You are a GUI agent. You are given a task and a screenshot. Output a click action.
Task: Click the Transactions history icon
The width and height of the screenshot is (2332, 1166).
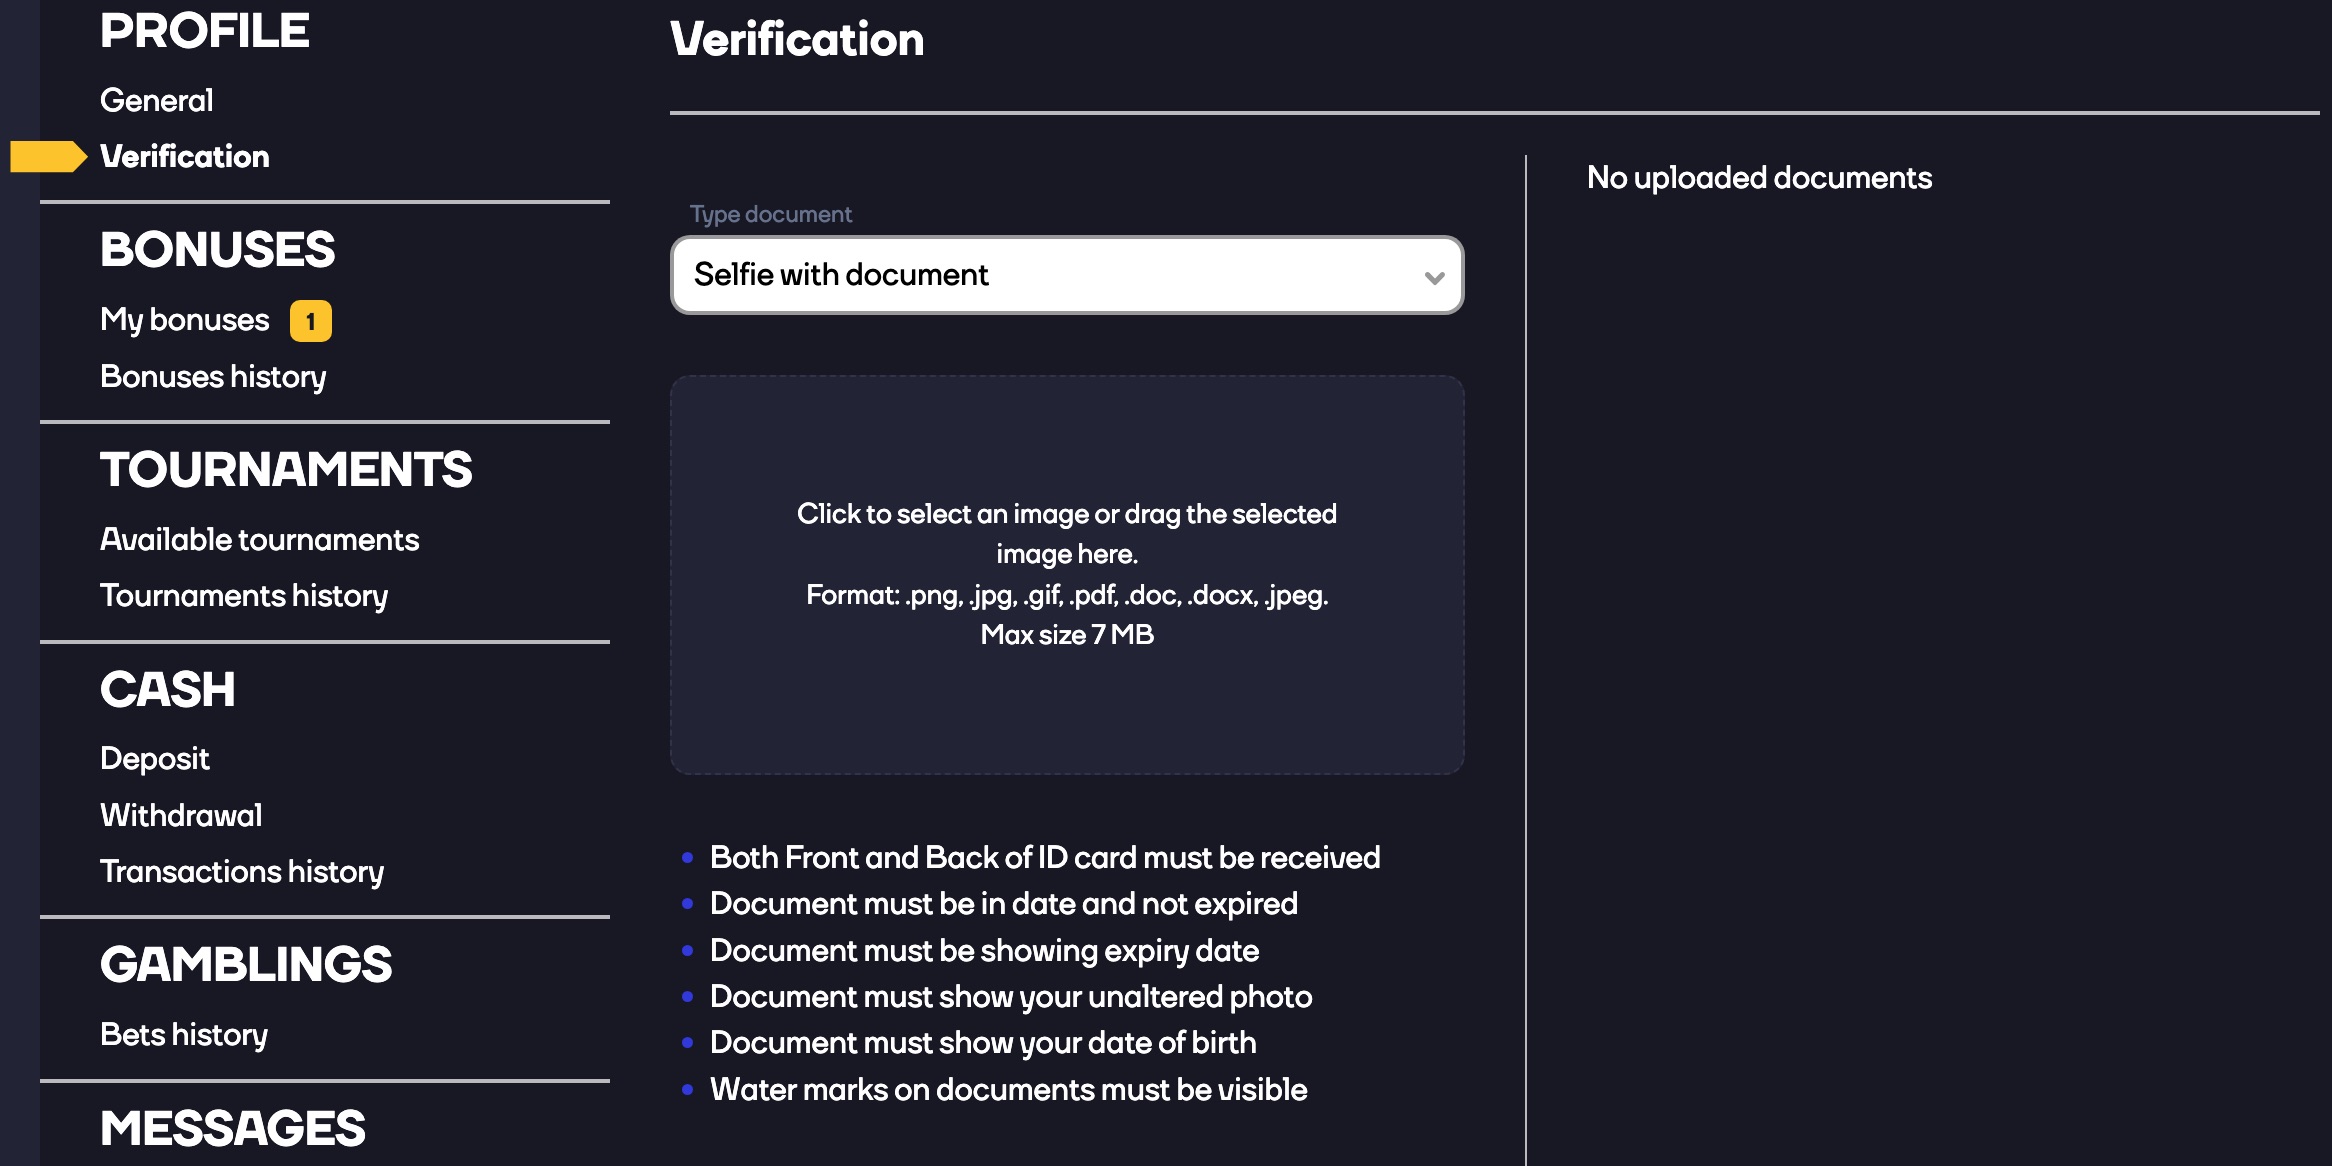pyautogui.click(x=241, y=870)
